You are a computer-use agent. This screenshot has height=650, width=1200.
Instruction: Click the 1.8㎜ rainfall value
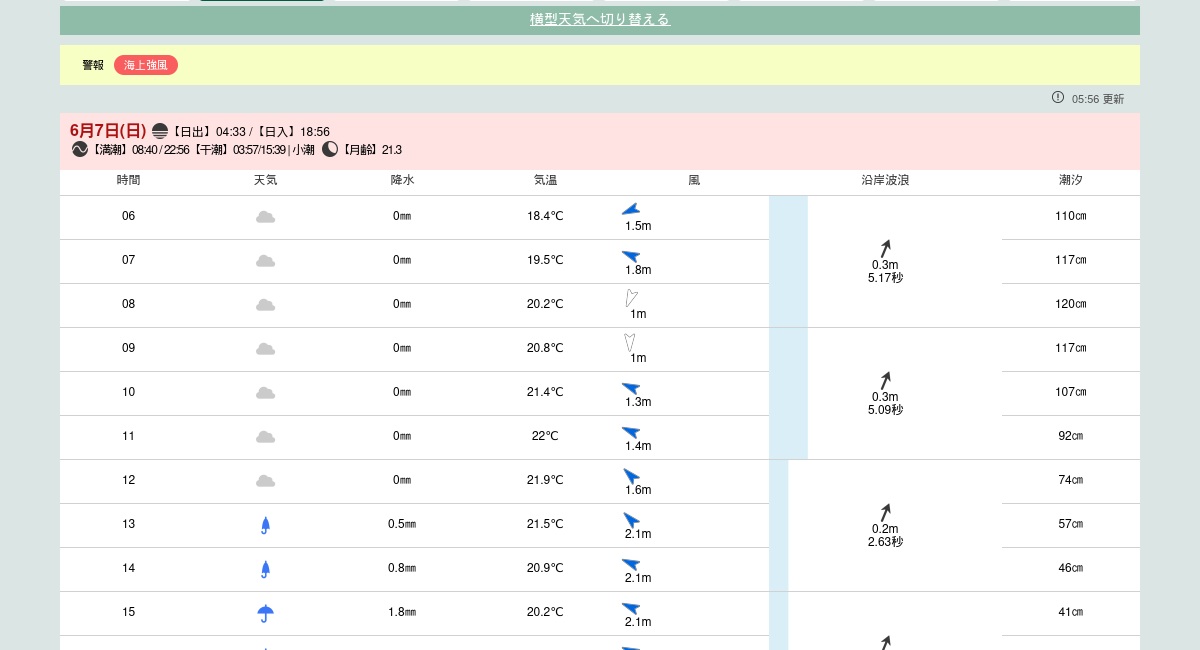pos(402,613)
